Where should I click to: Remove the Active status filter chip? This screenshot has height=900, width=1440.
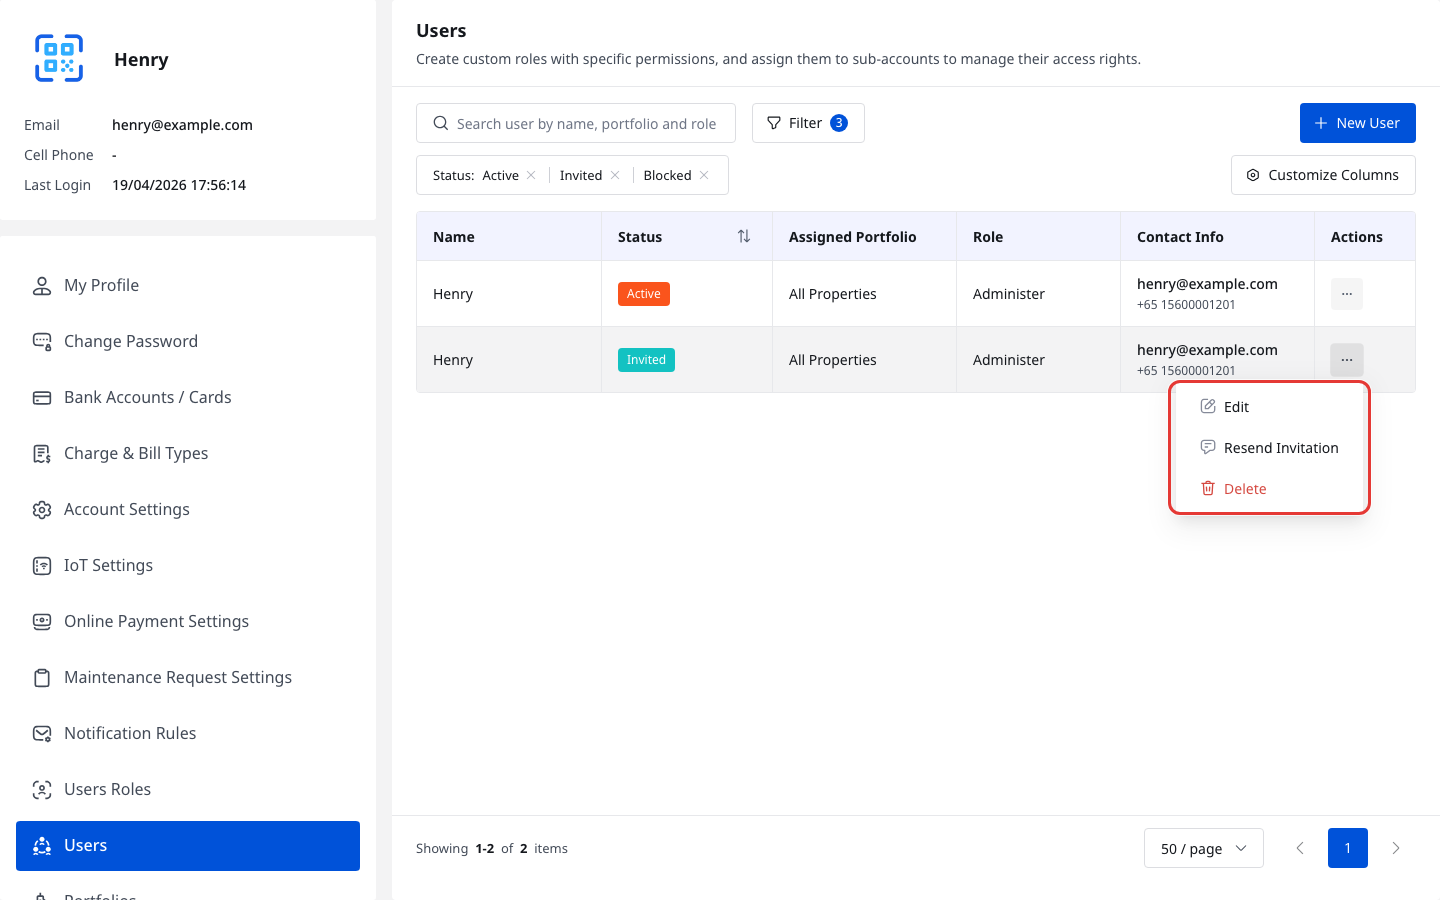531,175
